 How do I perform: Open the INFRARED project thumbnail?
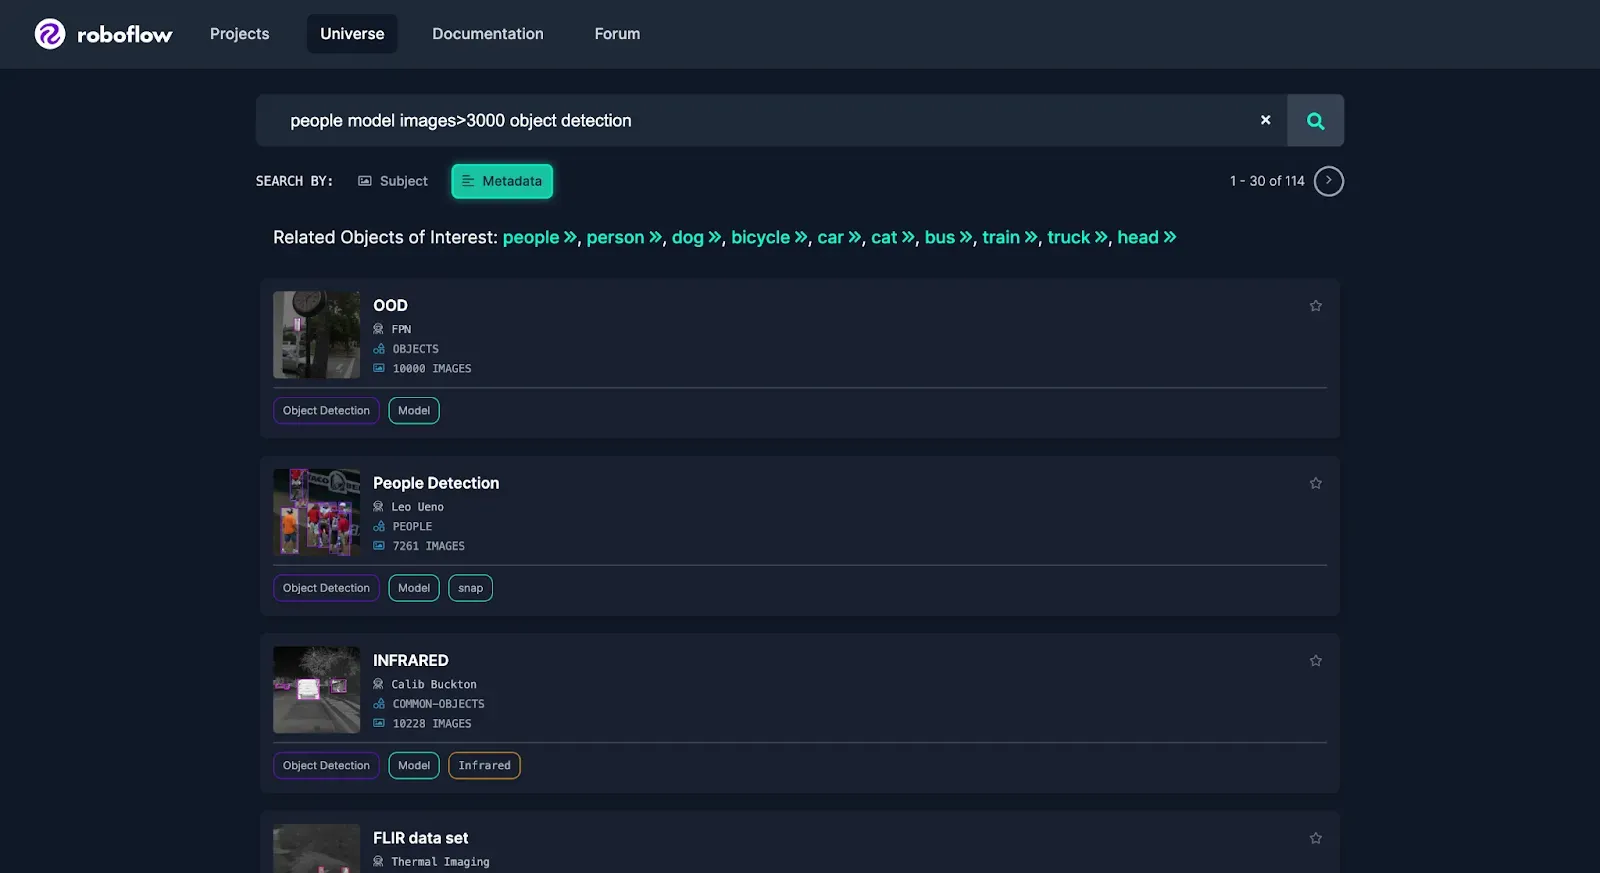coord(316,690)
